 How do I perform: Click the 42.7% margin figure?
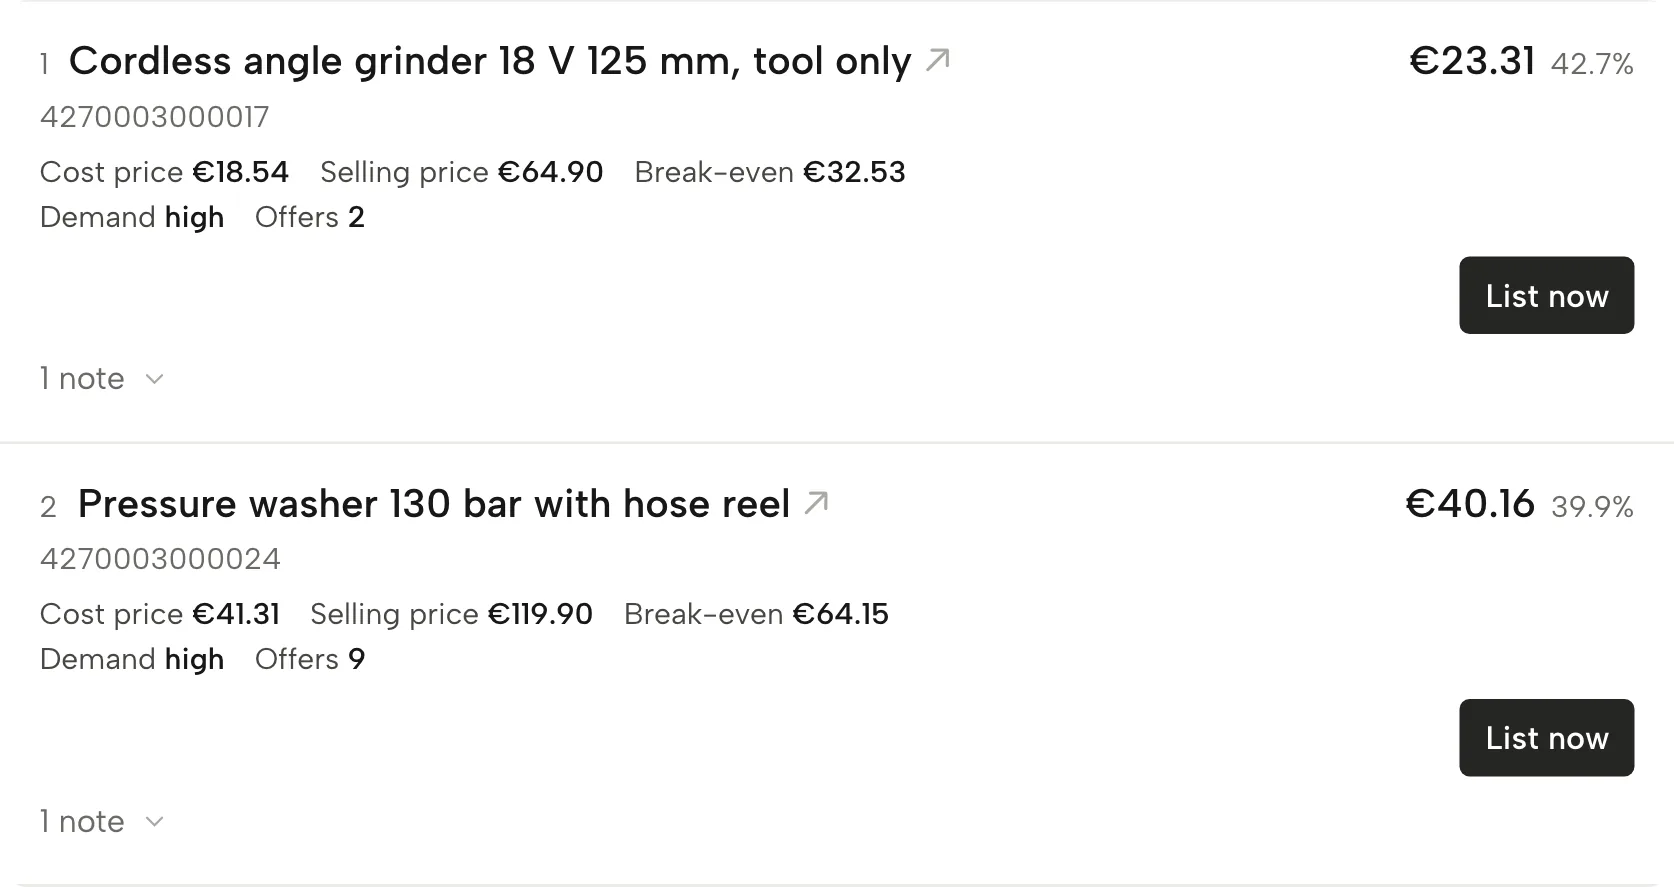tap(1592, 65)
